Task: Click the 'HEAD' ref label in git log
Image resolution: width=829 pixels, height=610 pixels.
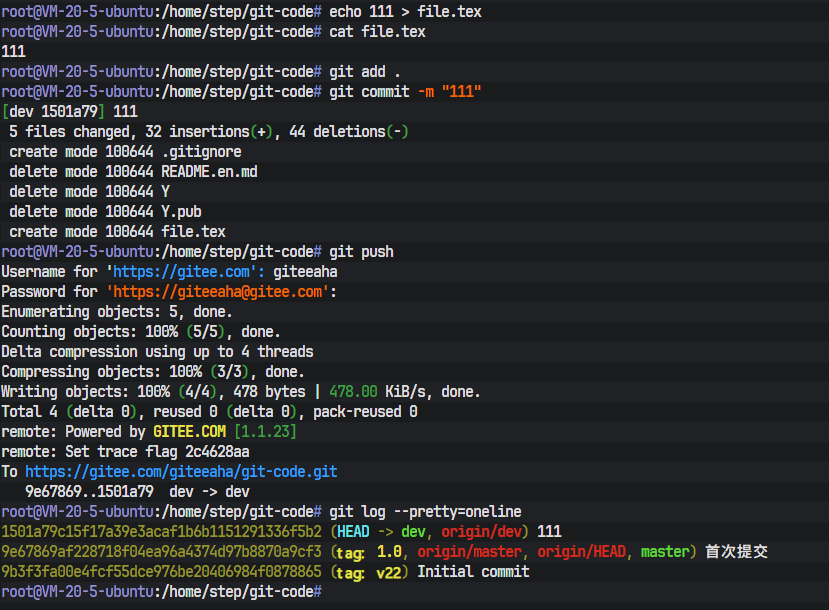Action: (353, 531)
